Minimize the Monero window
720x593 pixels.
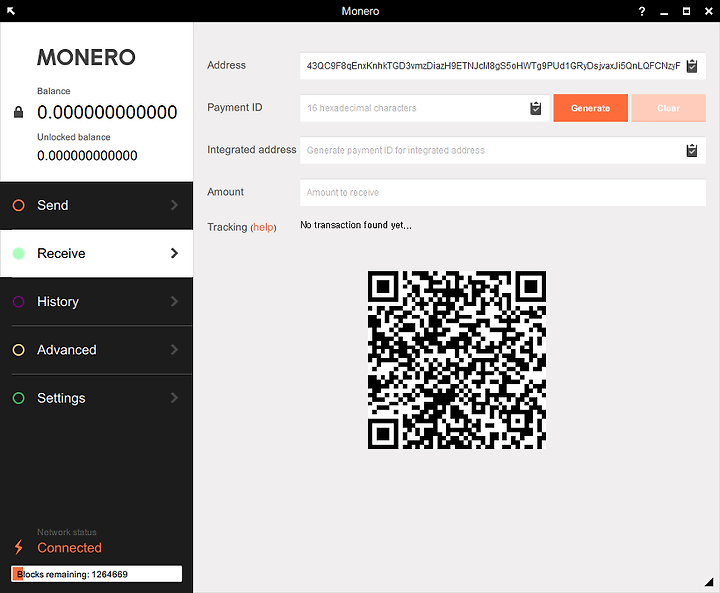(664, 12)
